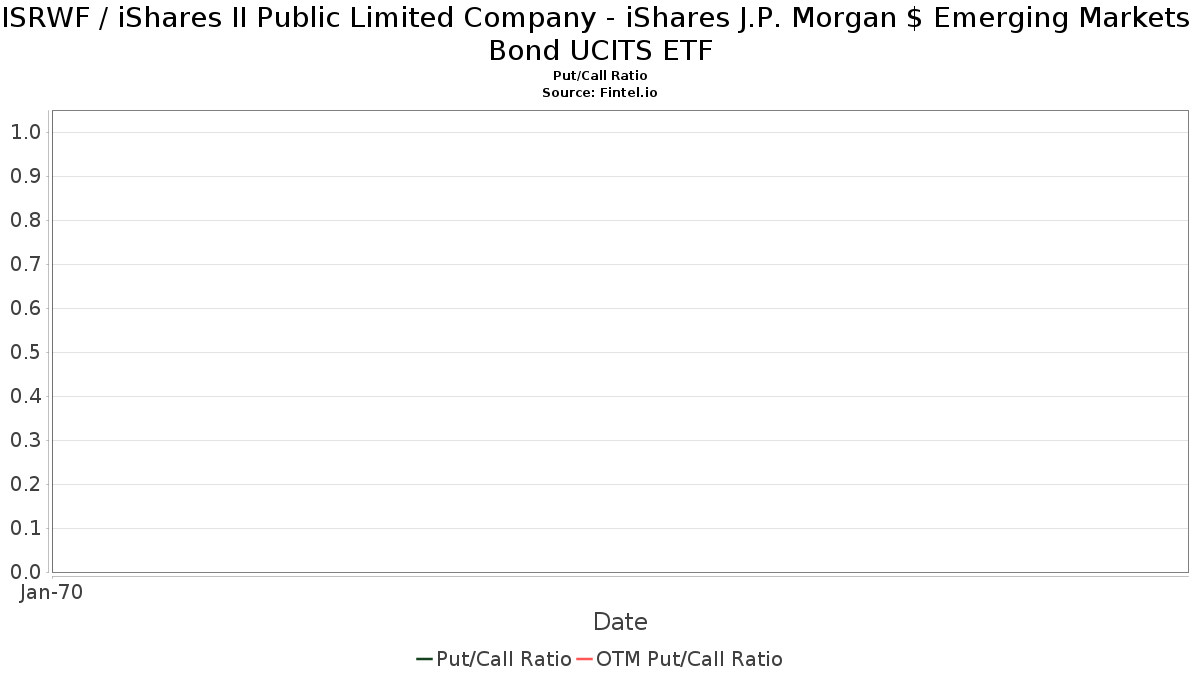Viewport: 1200px width, 675px height.
Task: Click the 0.3 y-axis tick label
Action: (x=25, y=440)
